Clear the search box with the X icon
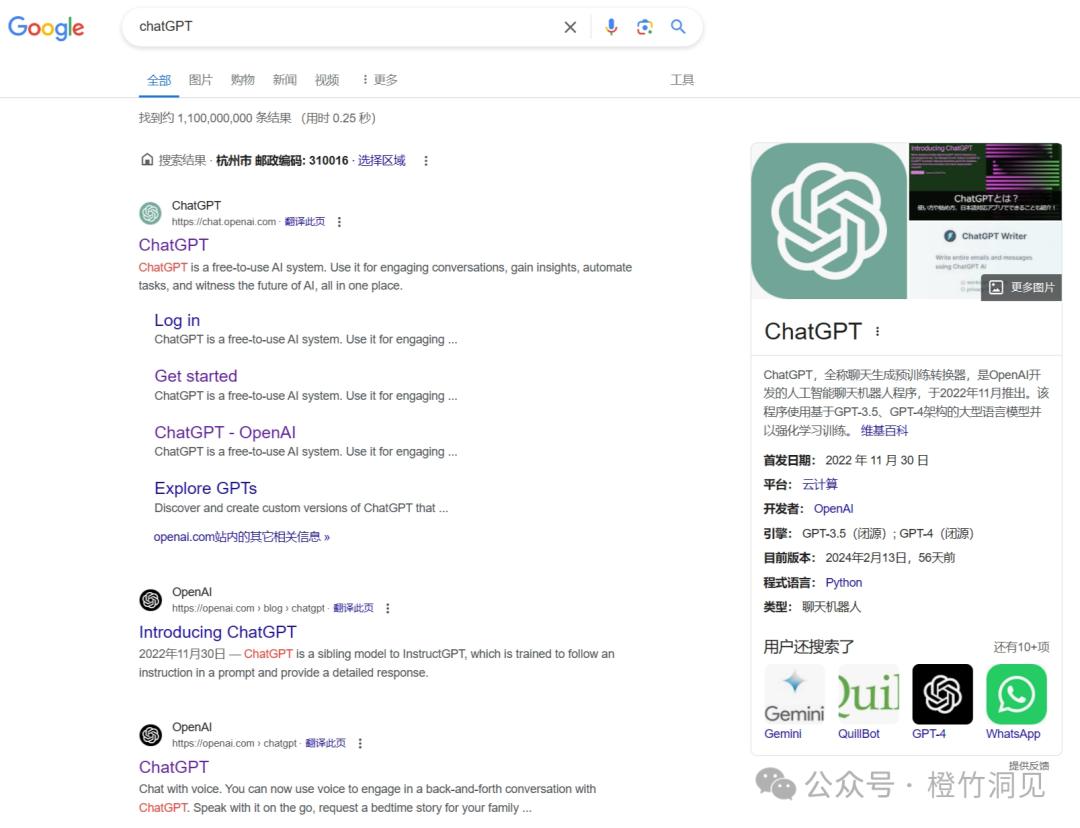The image size is (1080, 828). [570, 27]
